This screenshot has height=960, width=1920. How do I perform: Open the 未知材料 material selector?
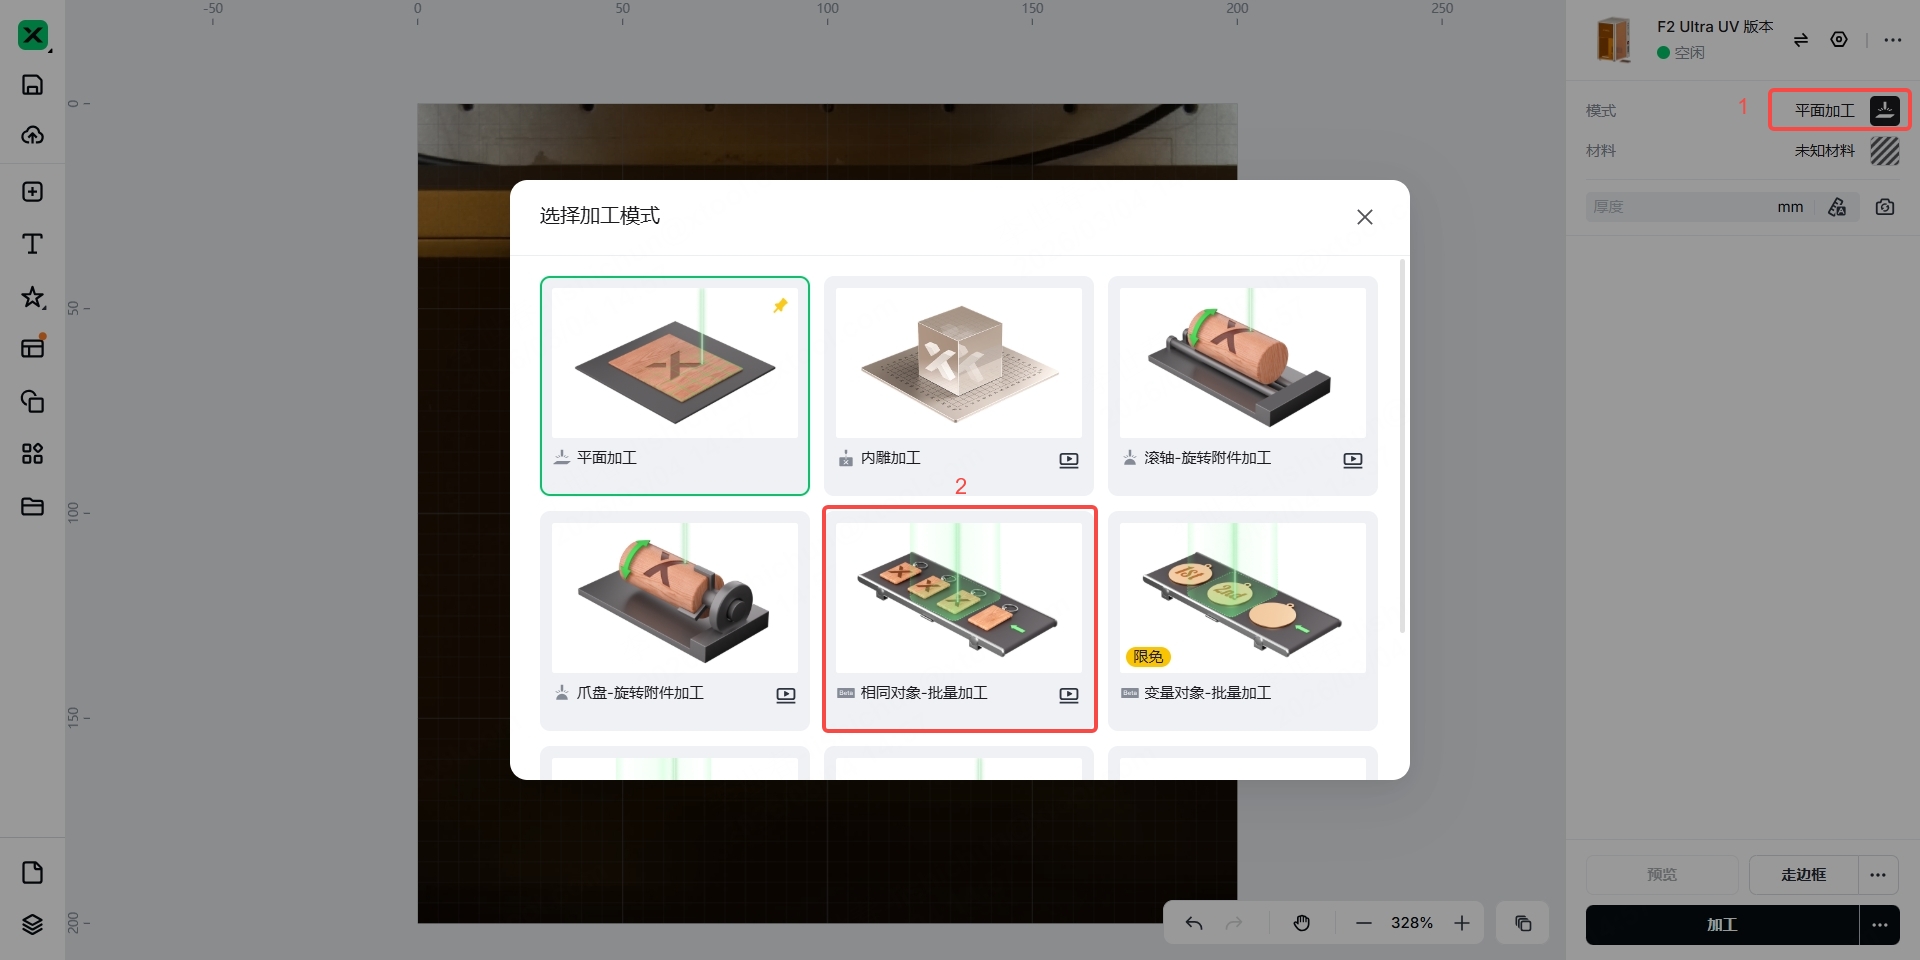[1846, 151]
